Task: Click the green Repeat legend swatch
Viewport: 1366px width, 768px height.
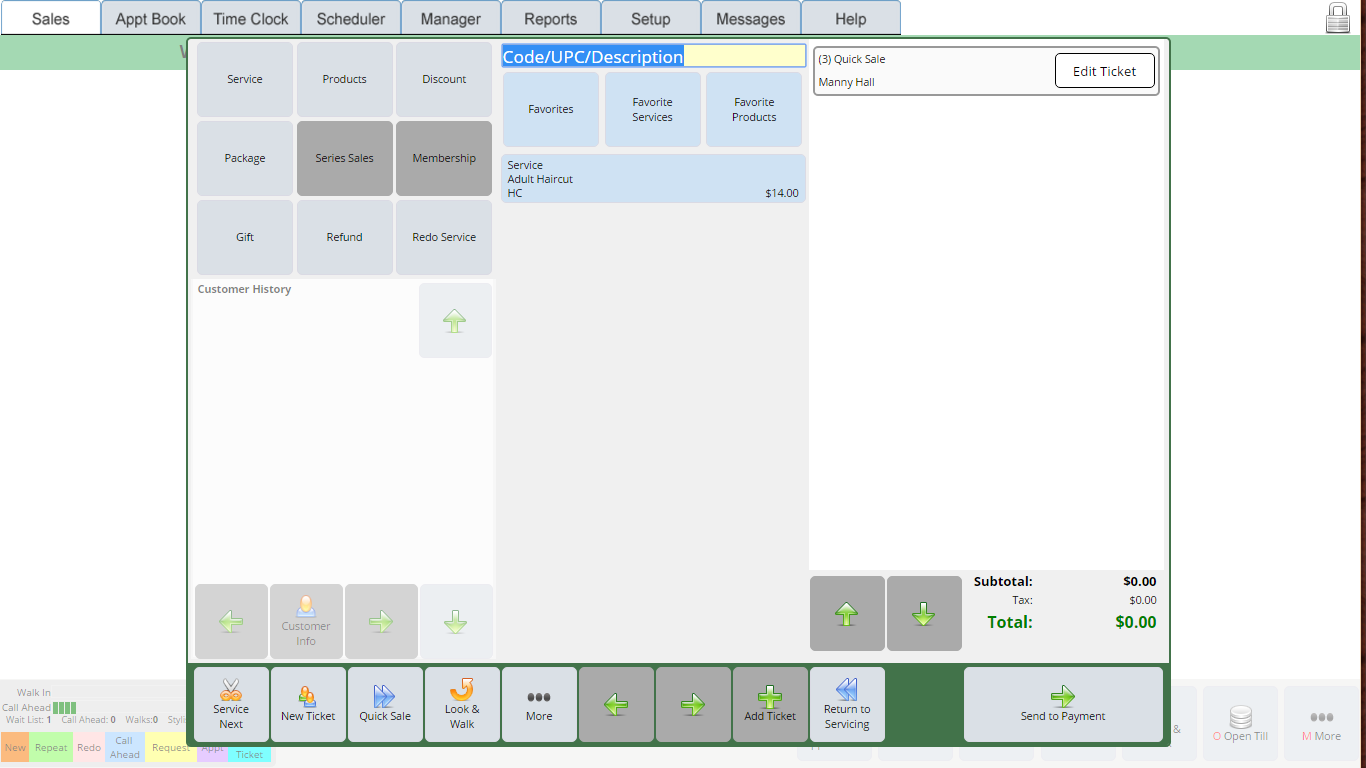Action: [x=51, y=747]
